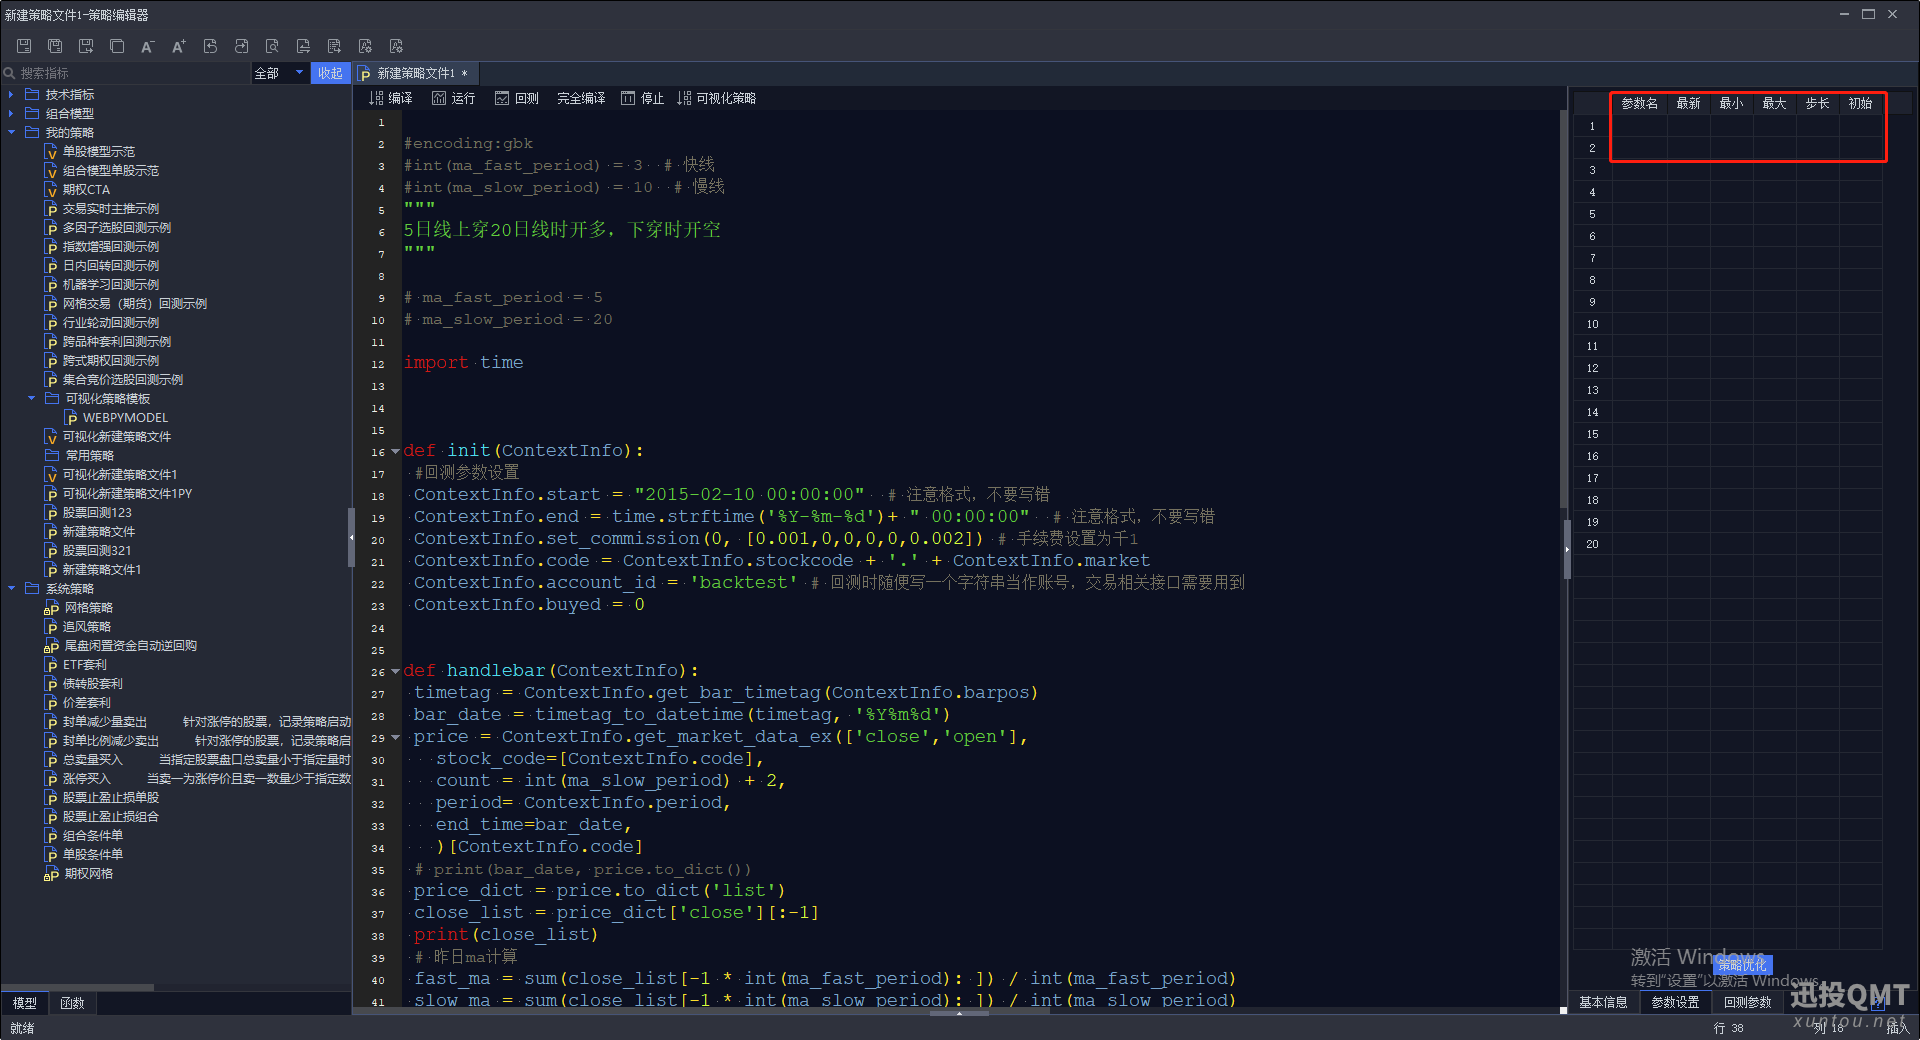Click parameter table row 5 number
The image size is (1920, 1040).
tap(1592, 214)
